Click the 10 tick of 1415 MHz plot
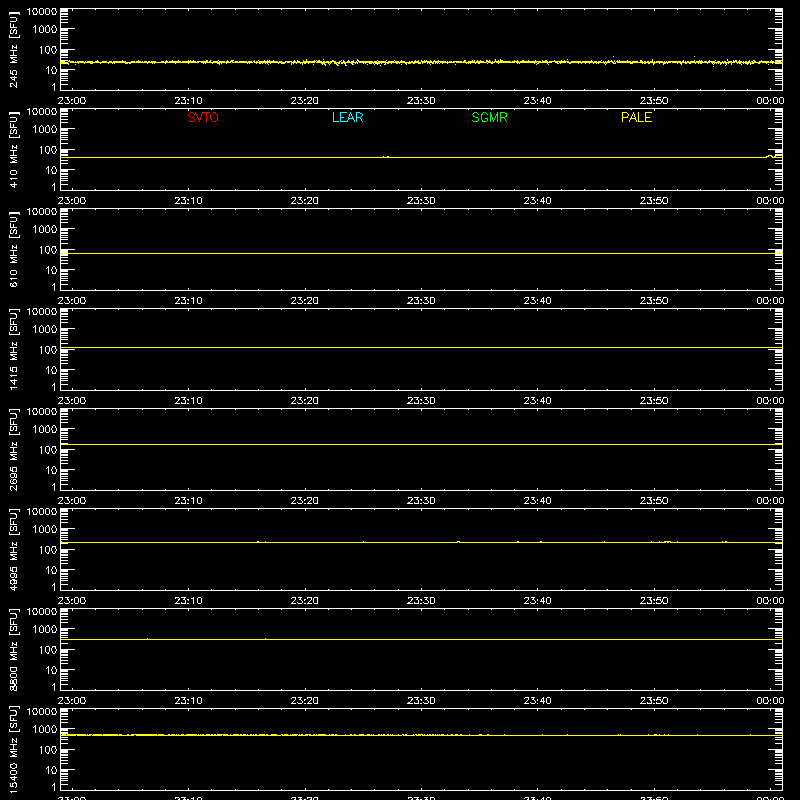800x800 pixels. pyautogui.click(x=51, y=370)
